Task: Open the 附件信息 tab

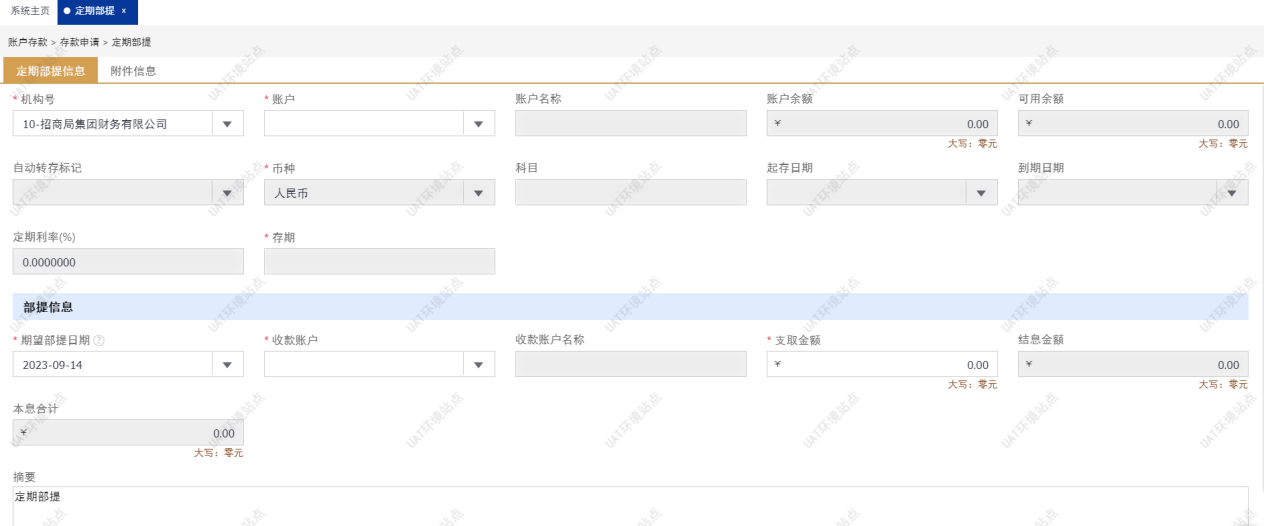Action: click(133, 71)
